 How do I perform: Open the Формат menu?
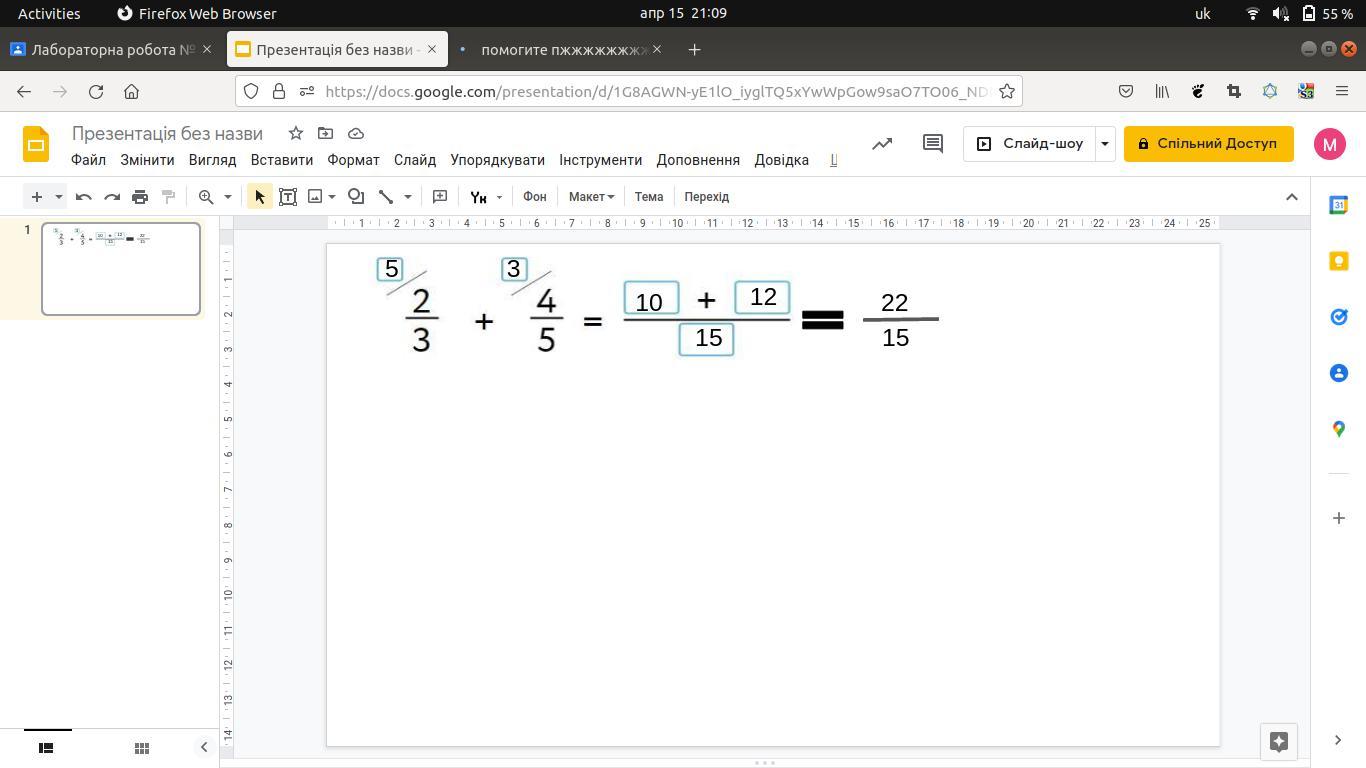[x=353, y=160]
